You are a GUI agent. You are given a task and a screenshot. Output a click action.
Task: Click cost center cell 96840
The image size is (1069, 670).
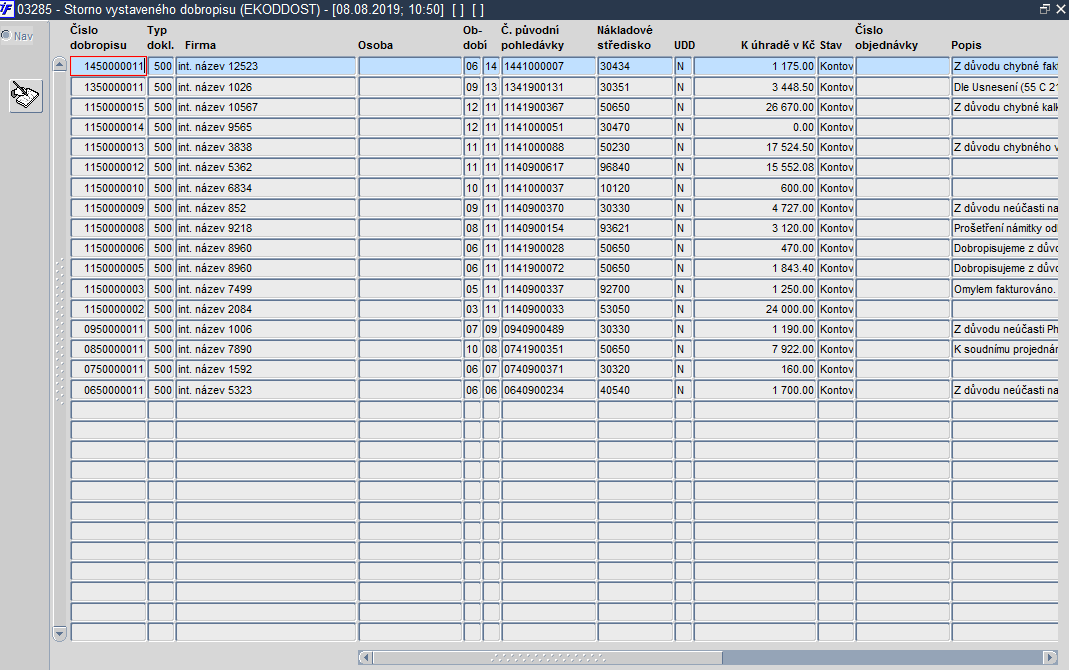point(635,168)
